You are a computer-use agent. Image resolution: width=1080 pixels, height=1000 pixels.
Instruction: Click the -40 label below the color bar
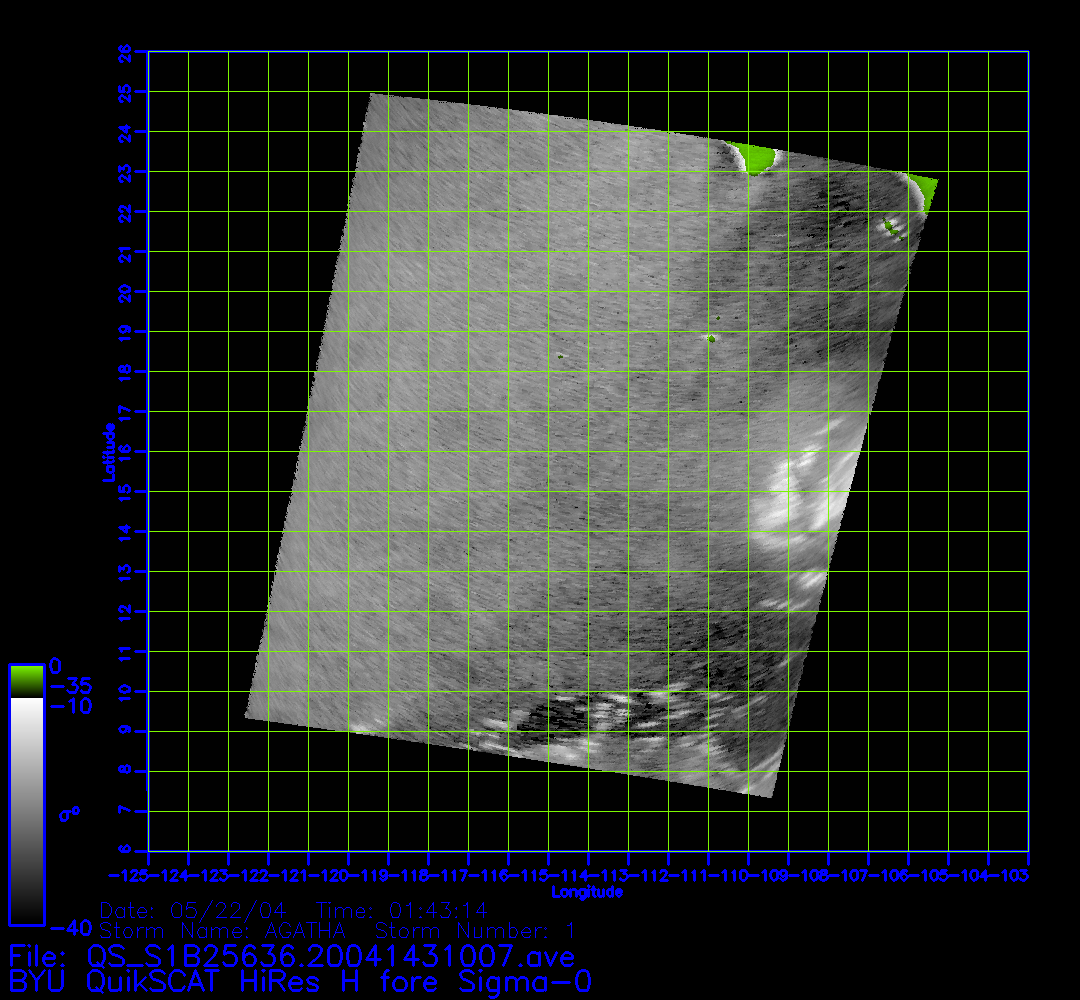point(70,925)
